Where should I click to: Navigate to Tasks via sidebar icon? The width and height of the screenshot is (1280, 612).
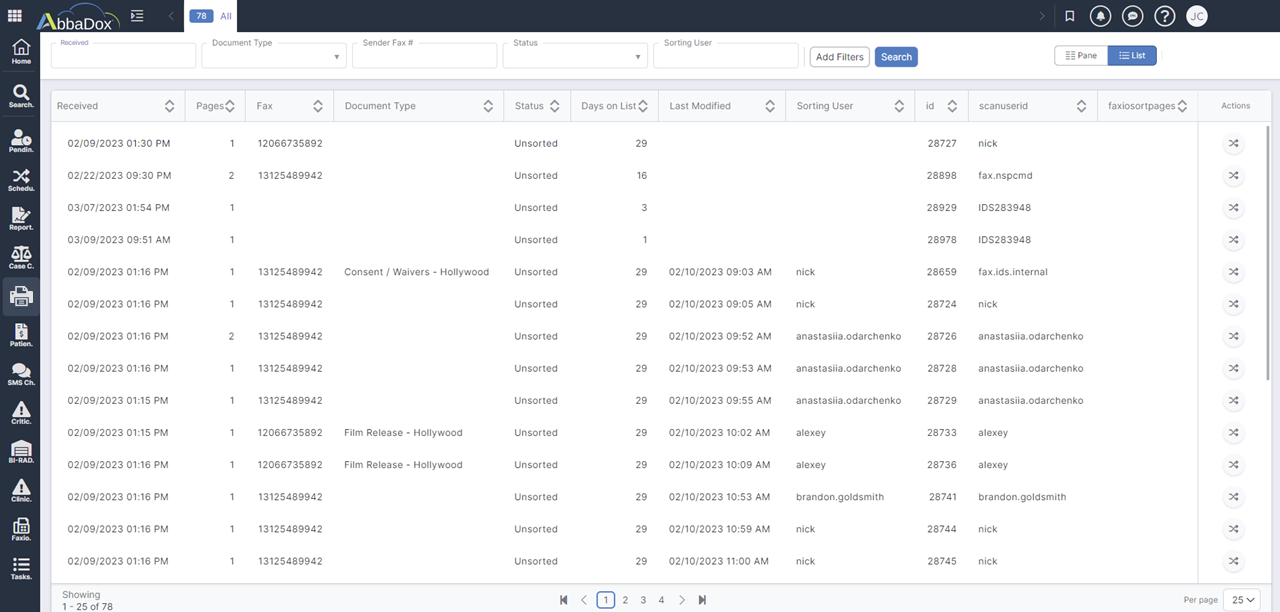click(20, 568)
